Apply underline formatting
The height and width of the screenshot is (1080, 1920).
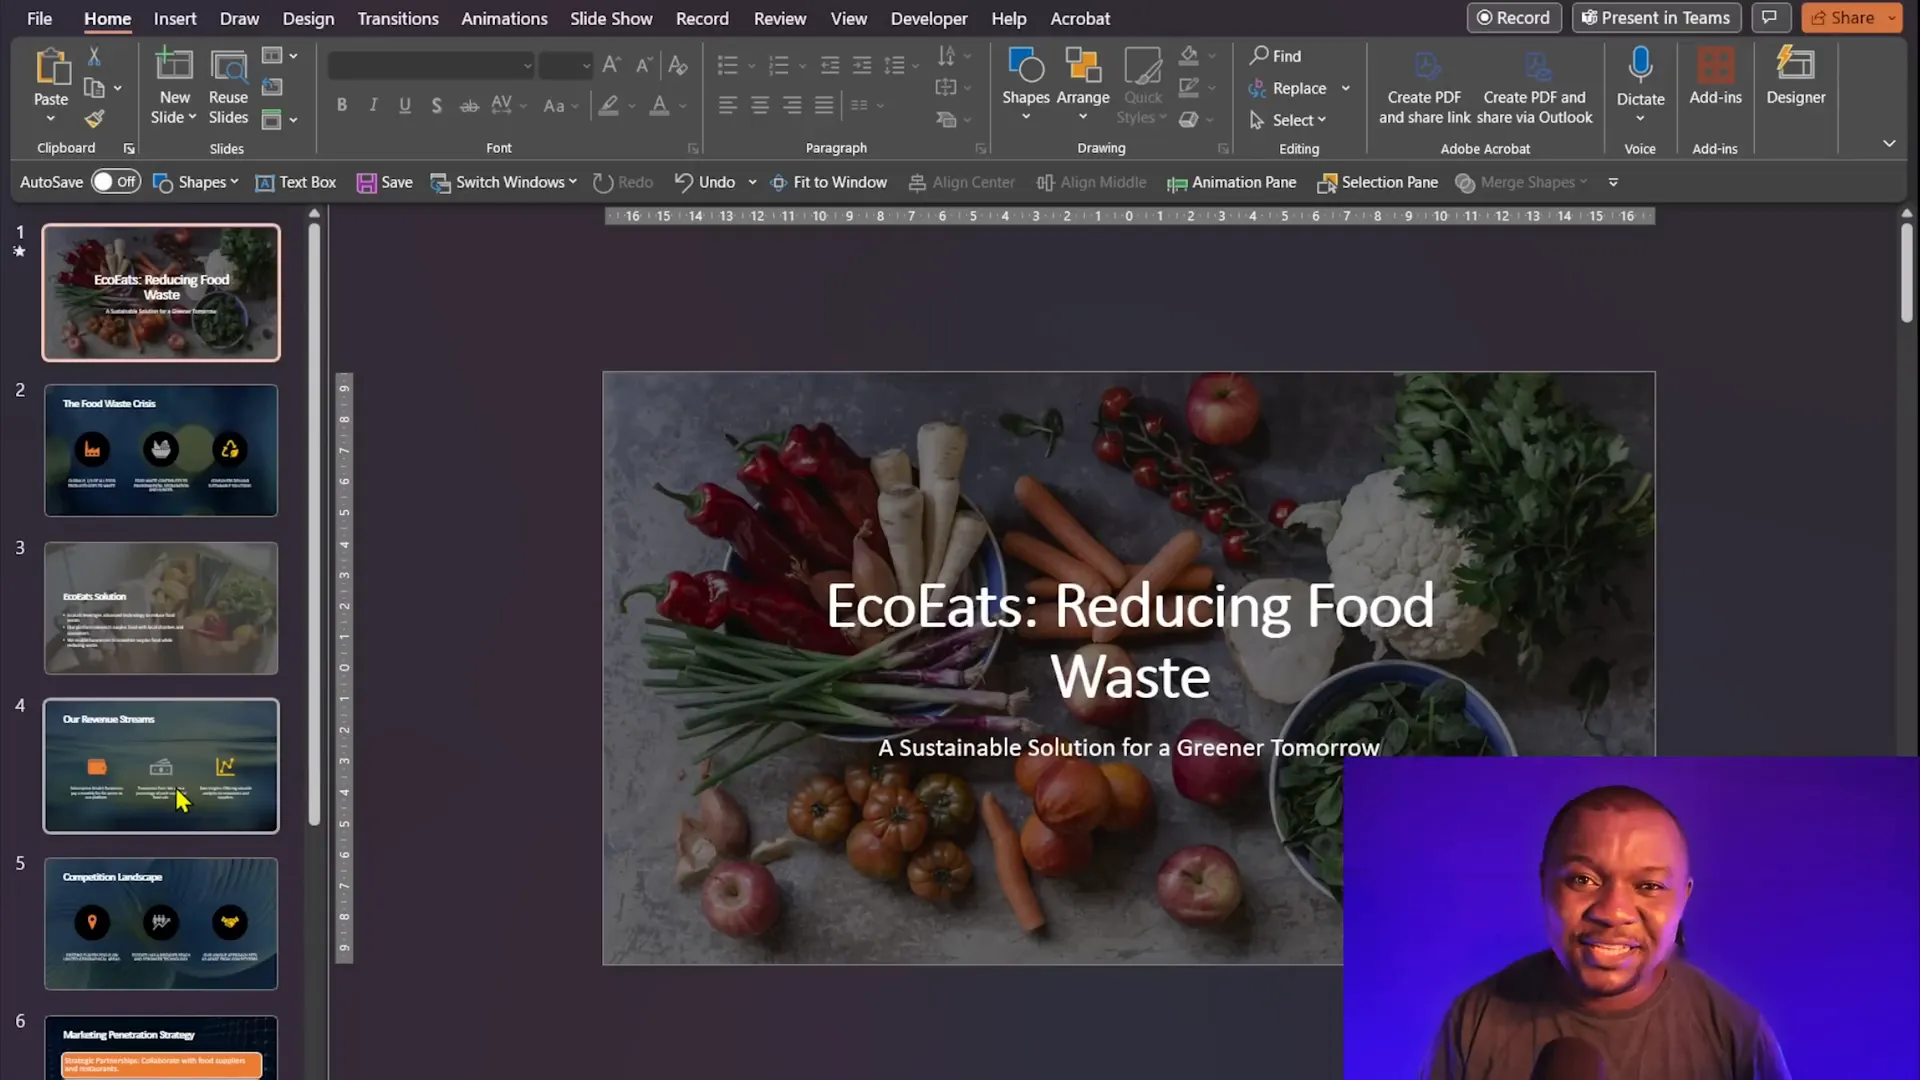pyautogui.click(x=405, y=105)
